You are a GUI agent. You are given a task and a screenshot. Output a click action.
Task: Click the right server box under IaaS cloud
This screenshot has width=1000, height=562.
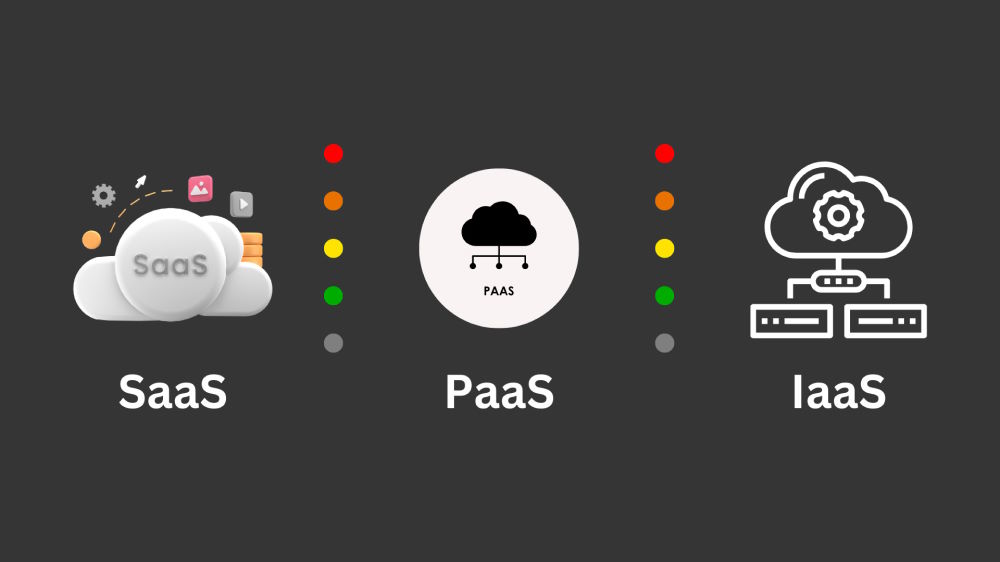(x=885, y=321)
